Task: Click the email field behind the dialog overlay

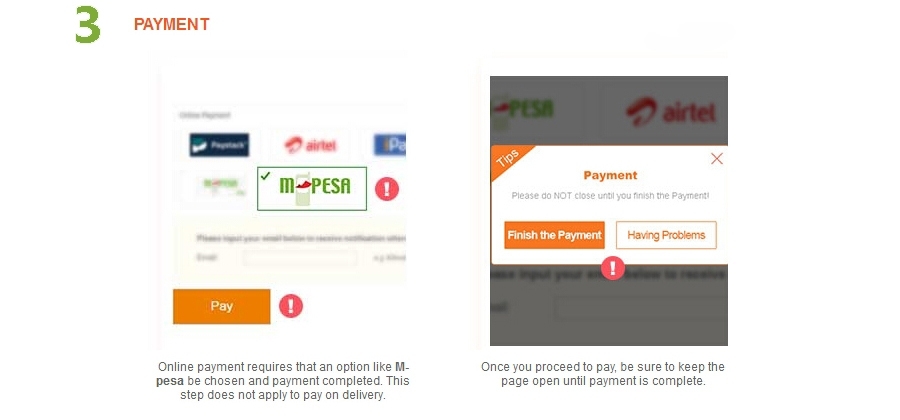Action: click(x=641, y=308)
